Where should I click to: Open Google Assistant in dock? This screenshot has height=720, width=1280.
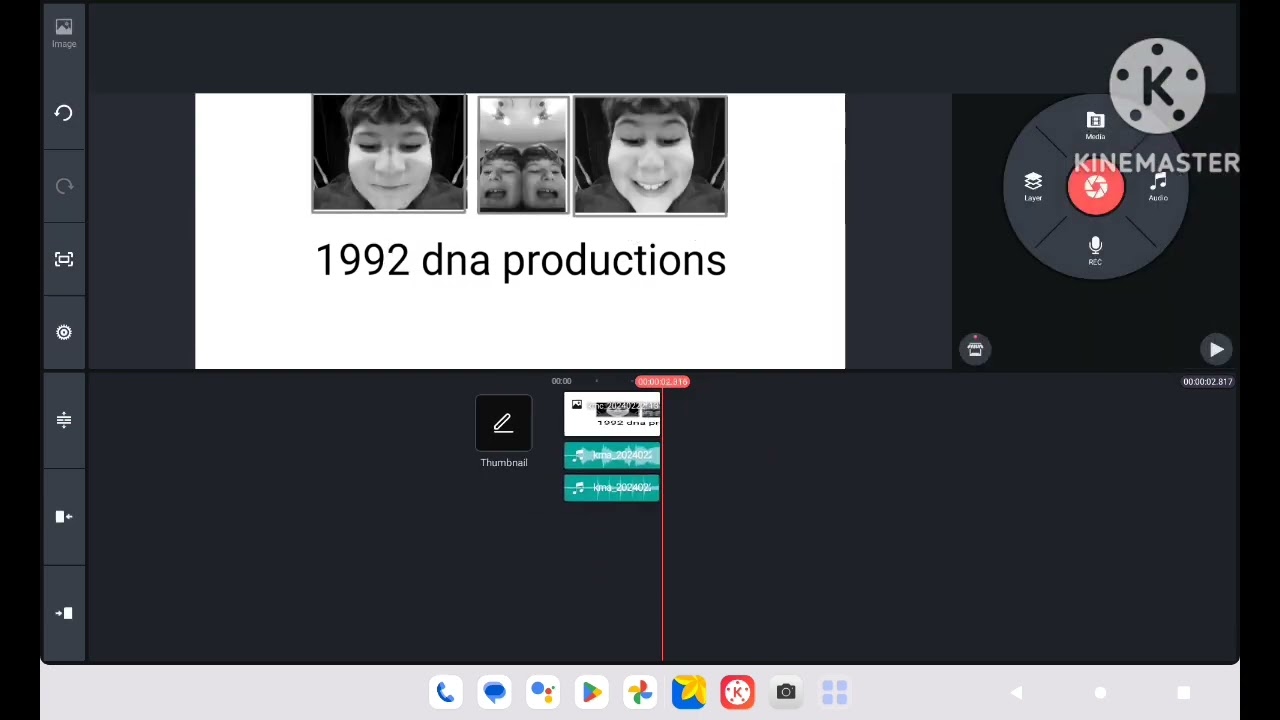543,692
